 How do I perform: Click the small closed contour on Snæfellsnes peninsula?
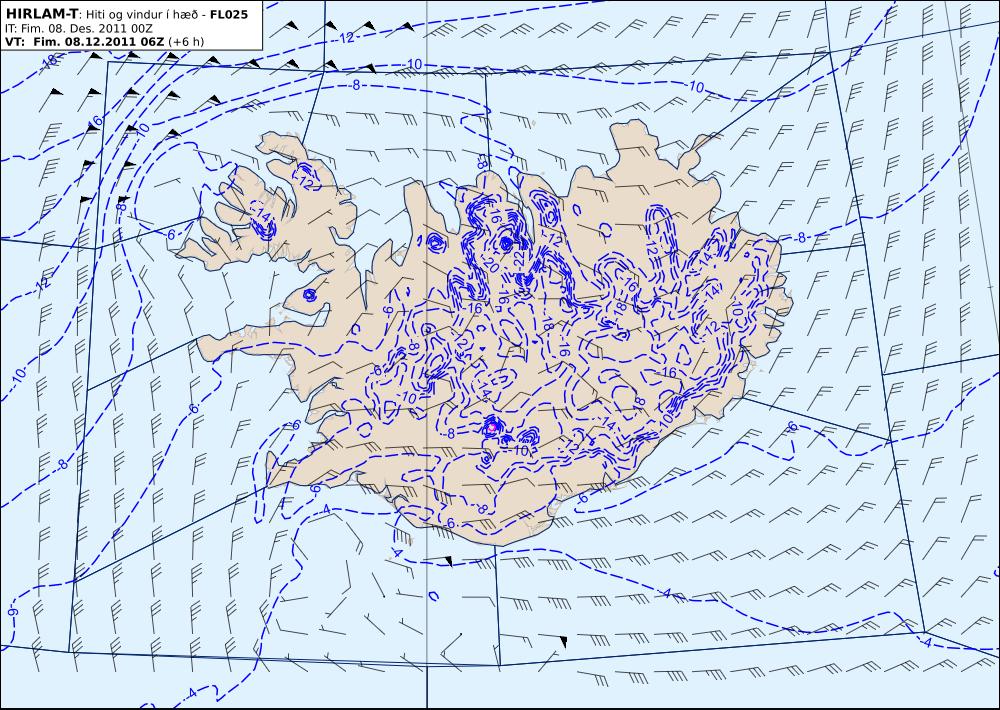point(309,295)
